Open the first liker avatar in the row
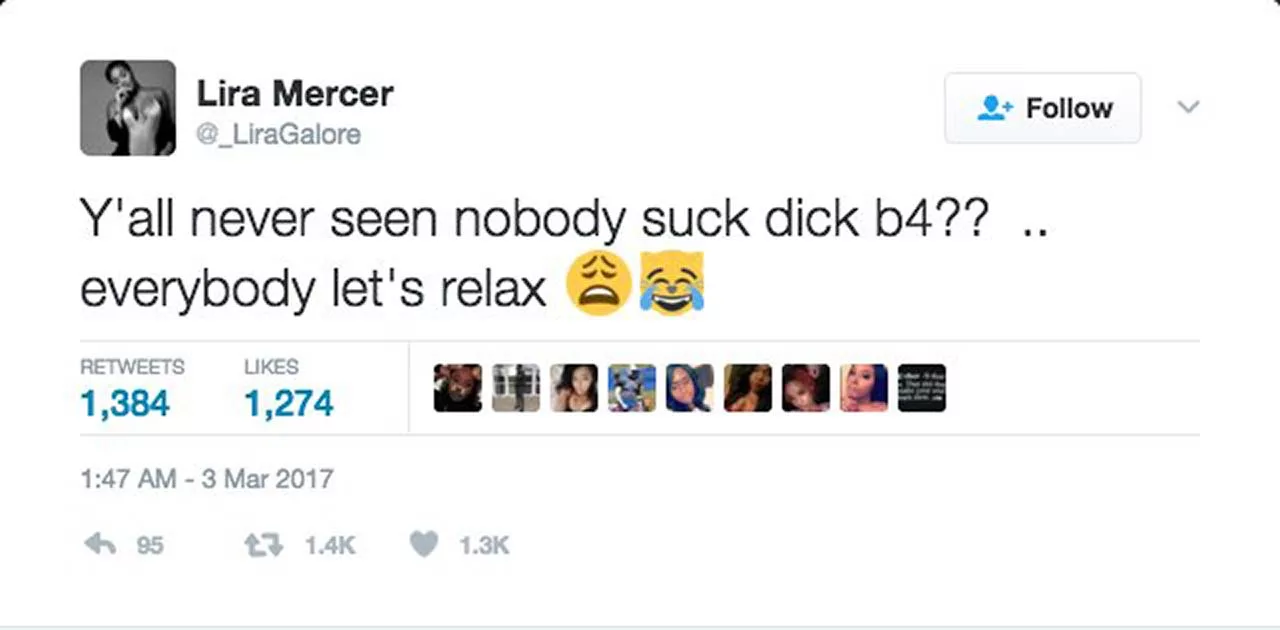Image resolution: width=1280 pixels, height=630 pixels. click(x=458, y=388)
